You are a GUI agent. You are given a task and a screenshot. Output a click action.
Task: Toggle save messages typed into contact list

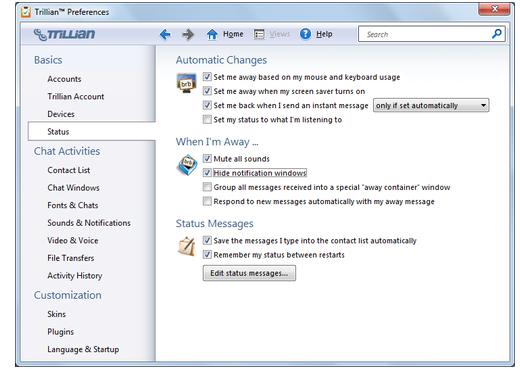pyautogui.click(x=207, y=240)
